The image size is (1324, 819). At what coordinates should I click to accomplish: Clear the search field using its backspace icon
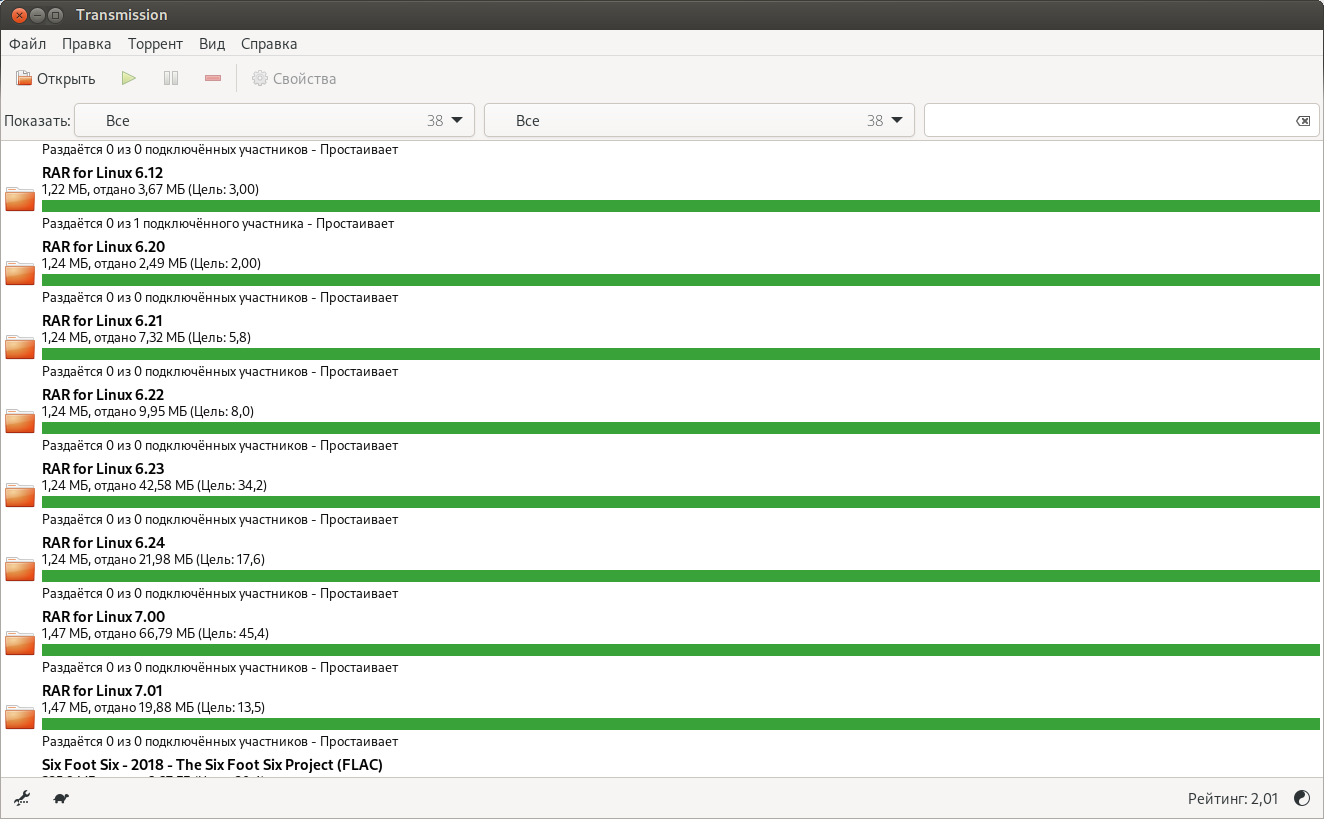pos(1302,121)
